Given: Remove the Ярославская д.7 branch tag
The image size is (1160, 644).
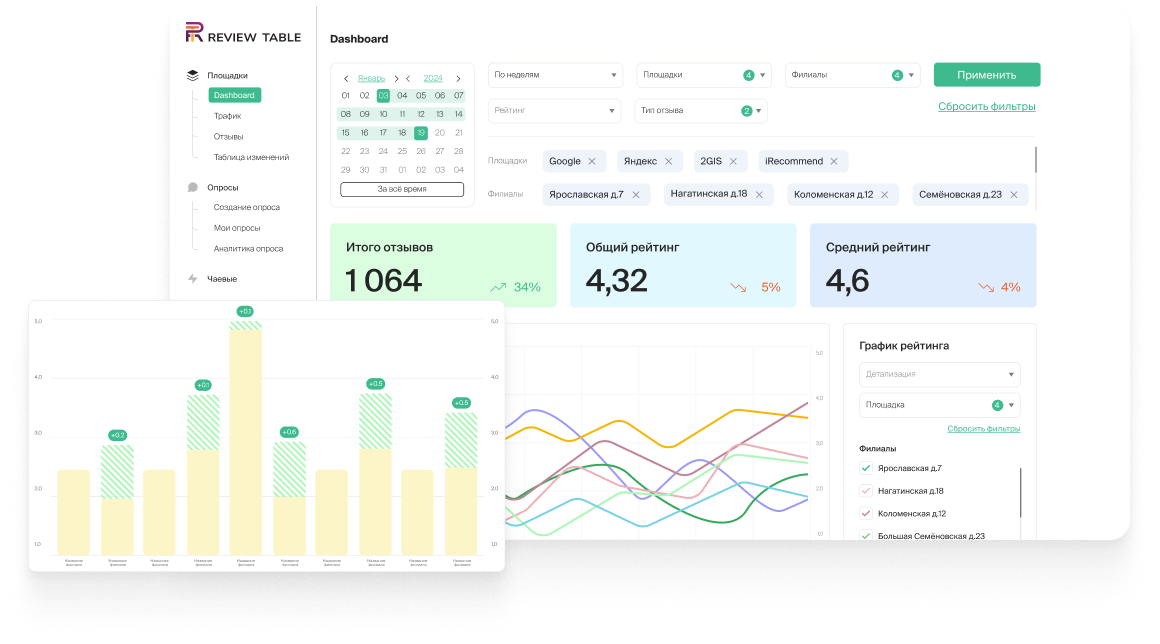Looking at the screenshot, I should [635, 195].
